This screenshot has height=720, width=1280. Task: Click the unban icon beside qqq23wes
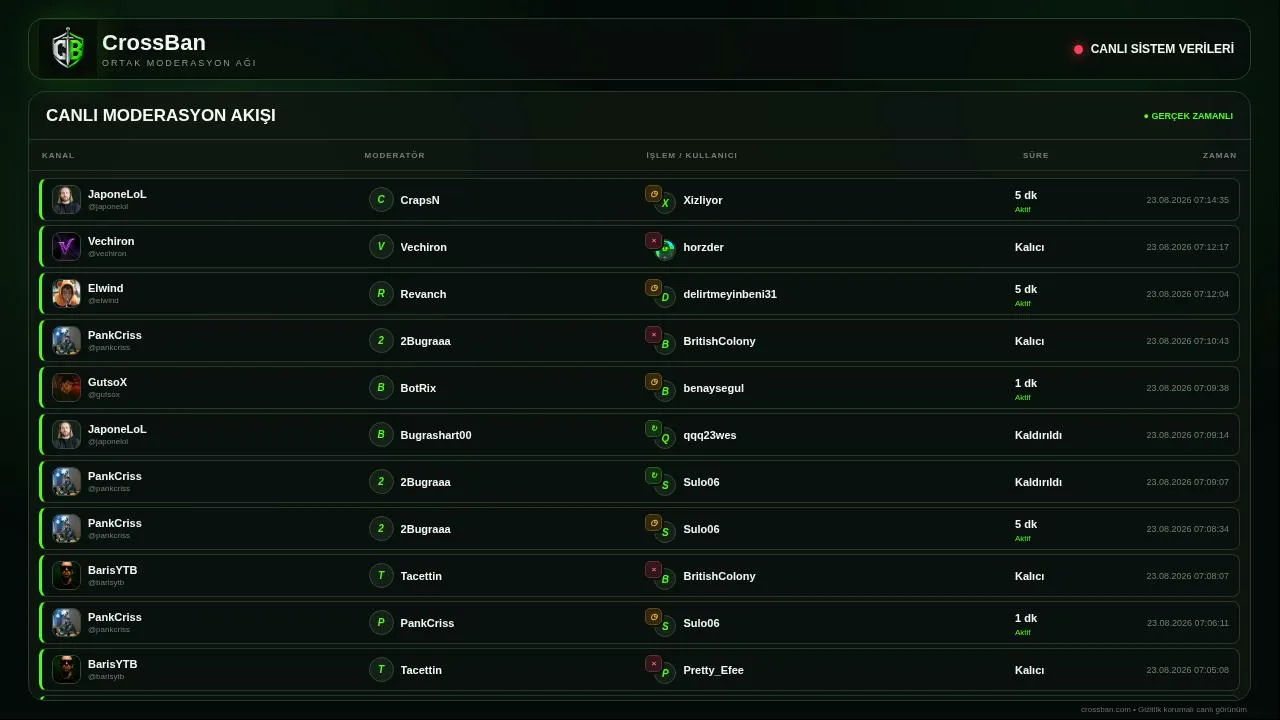653,429
